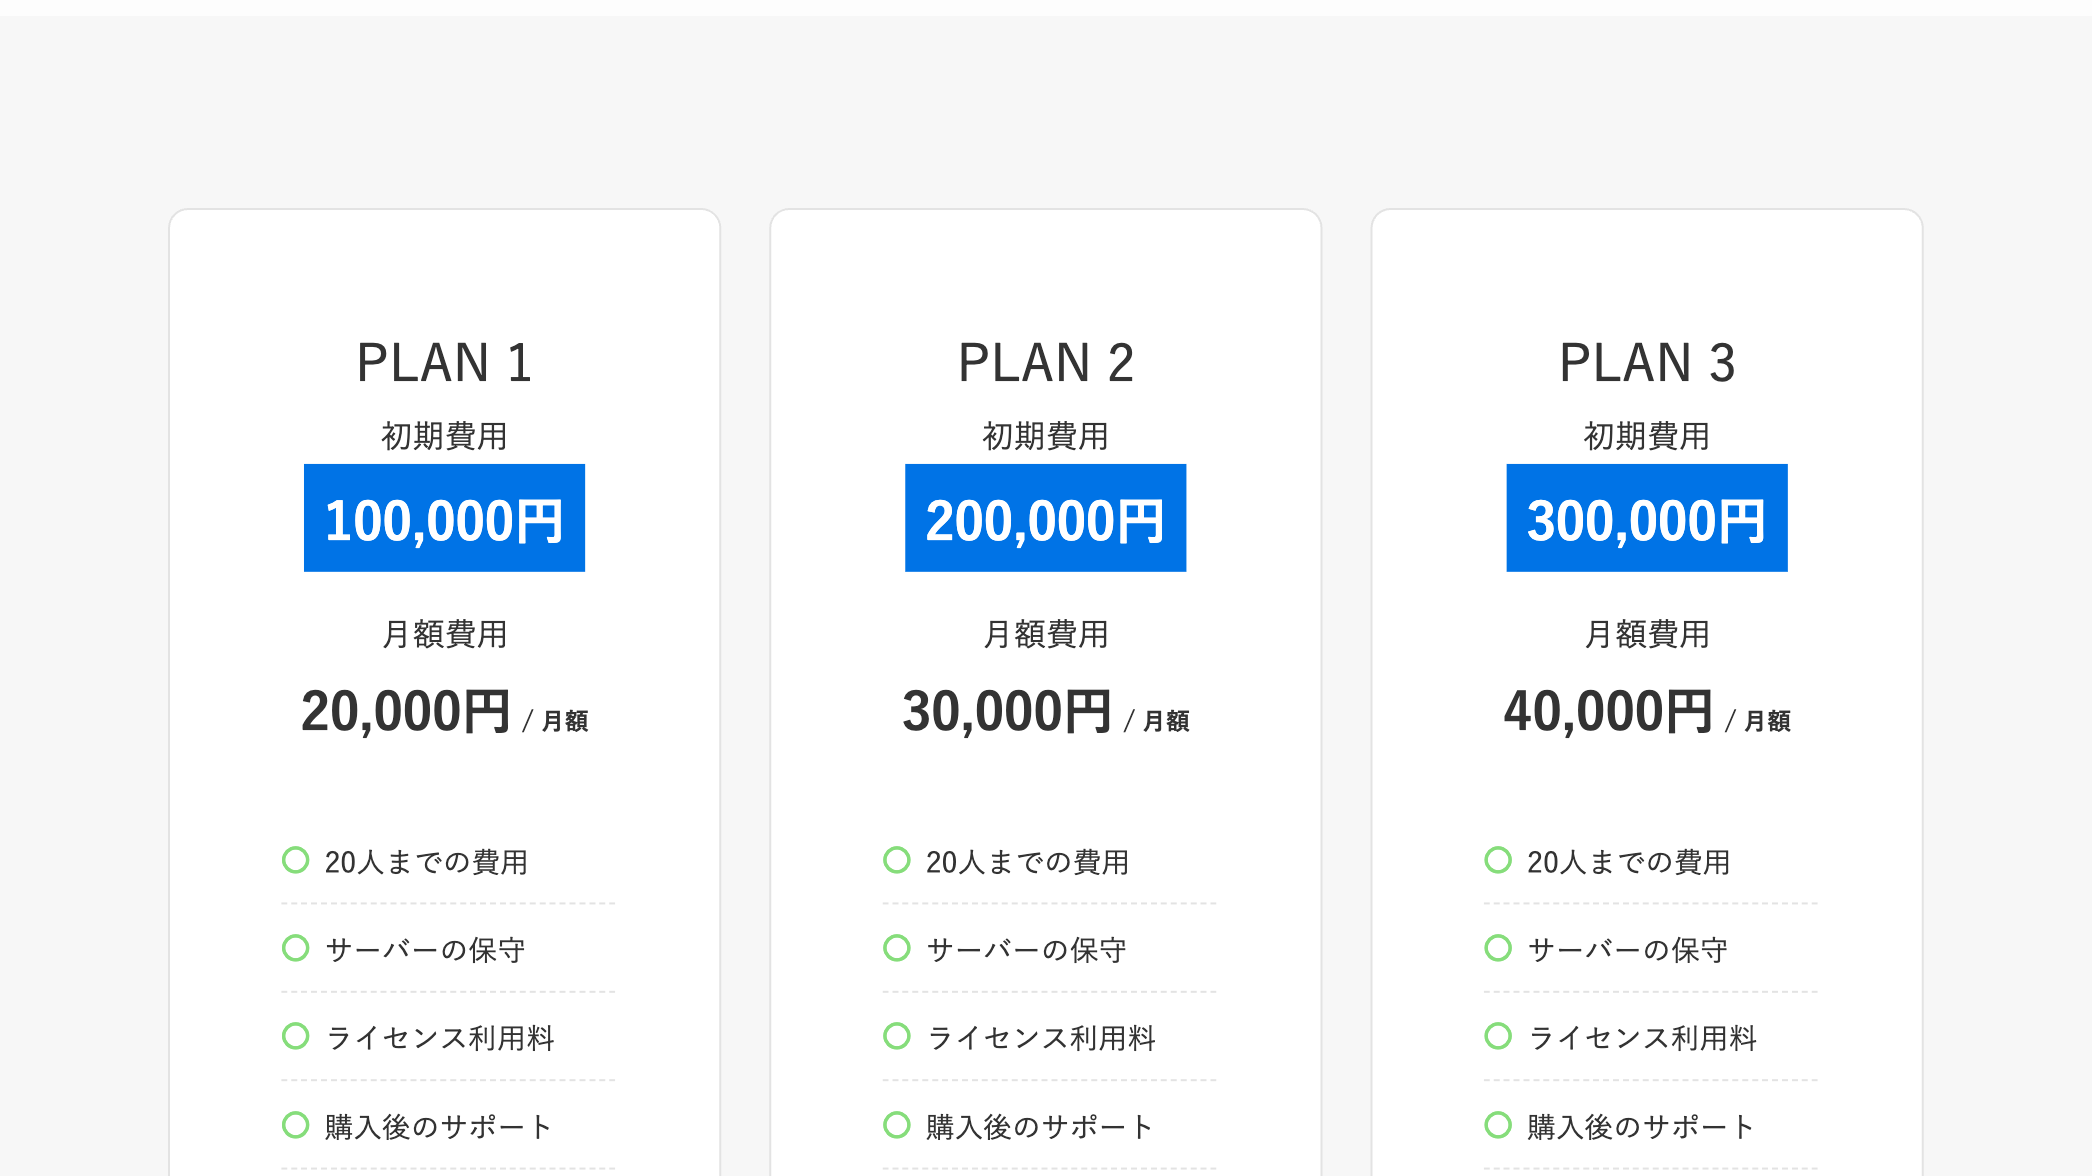Click green circle beside PLAN 1 サーバーの保守
The image size is (2092, 1176).
click(x=295, y=948)
